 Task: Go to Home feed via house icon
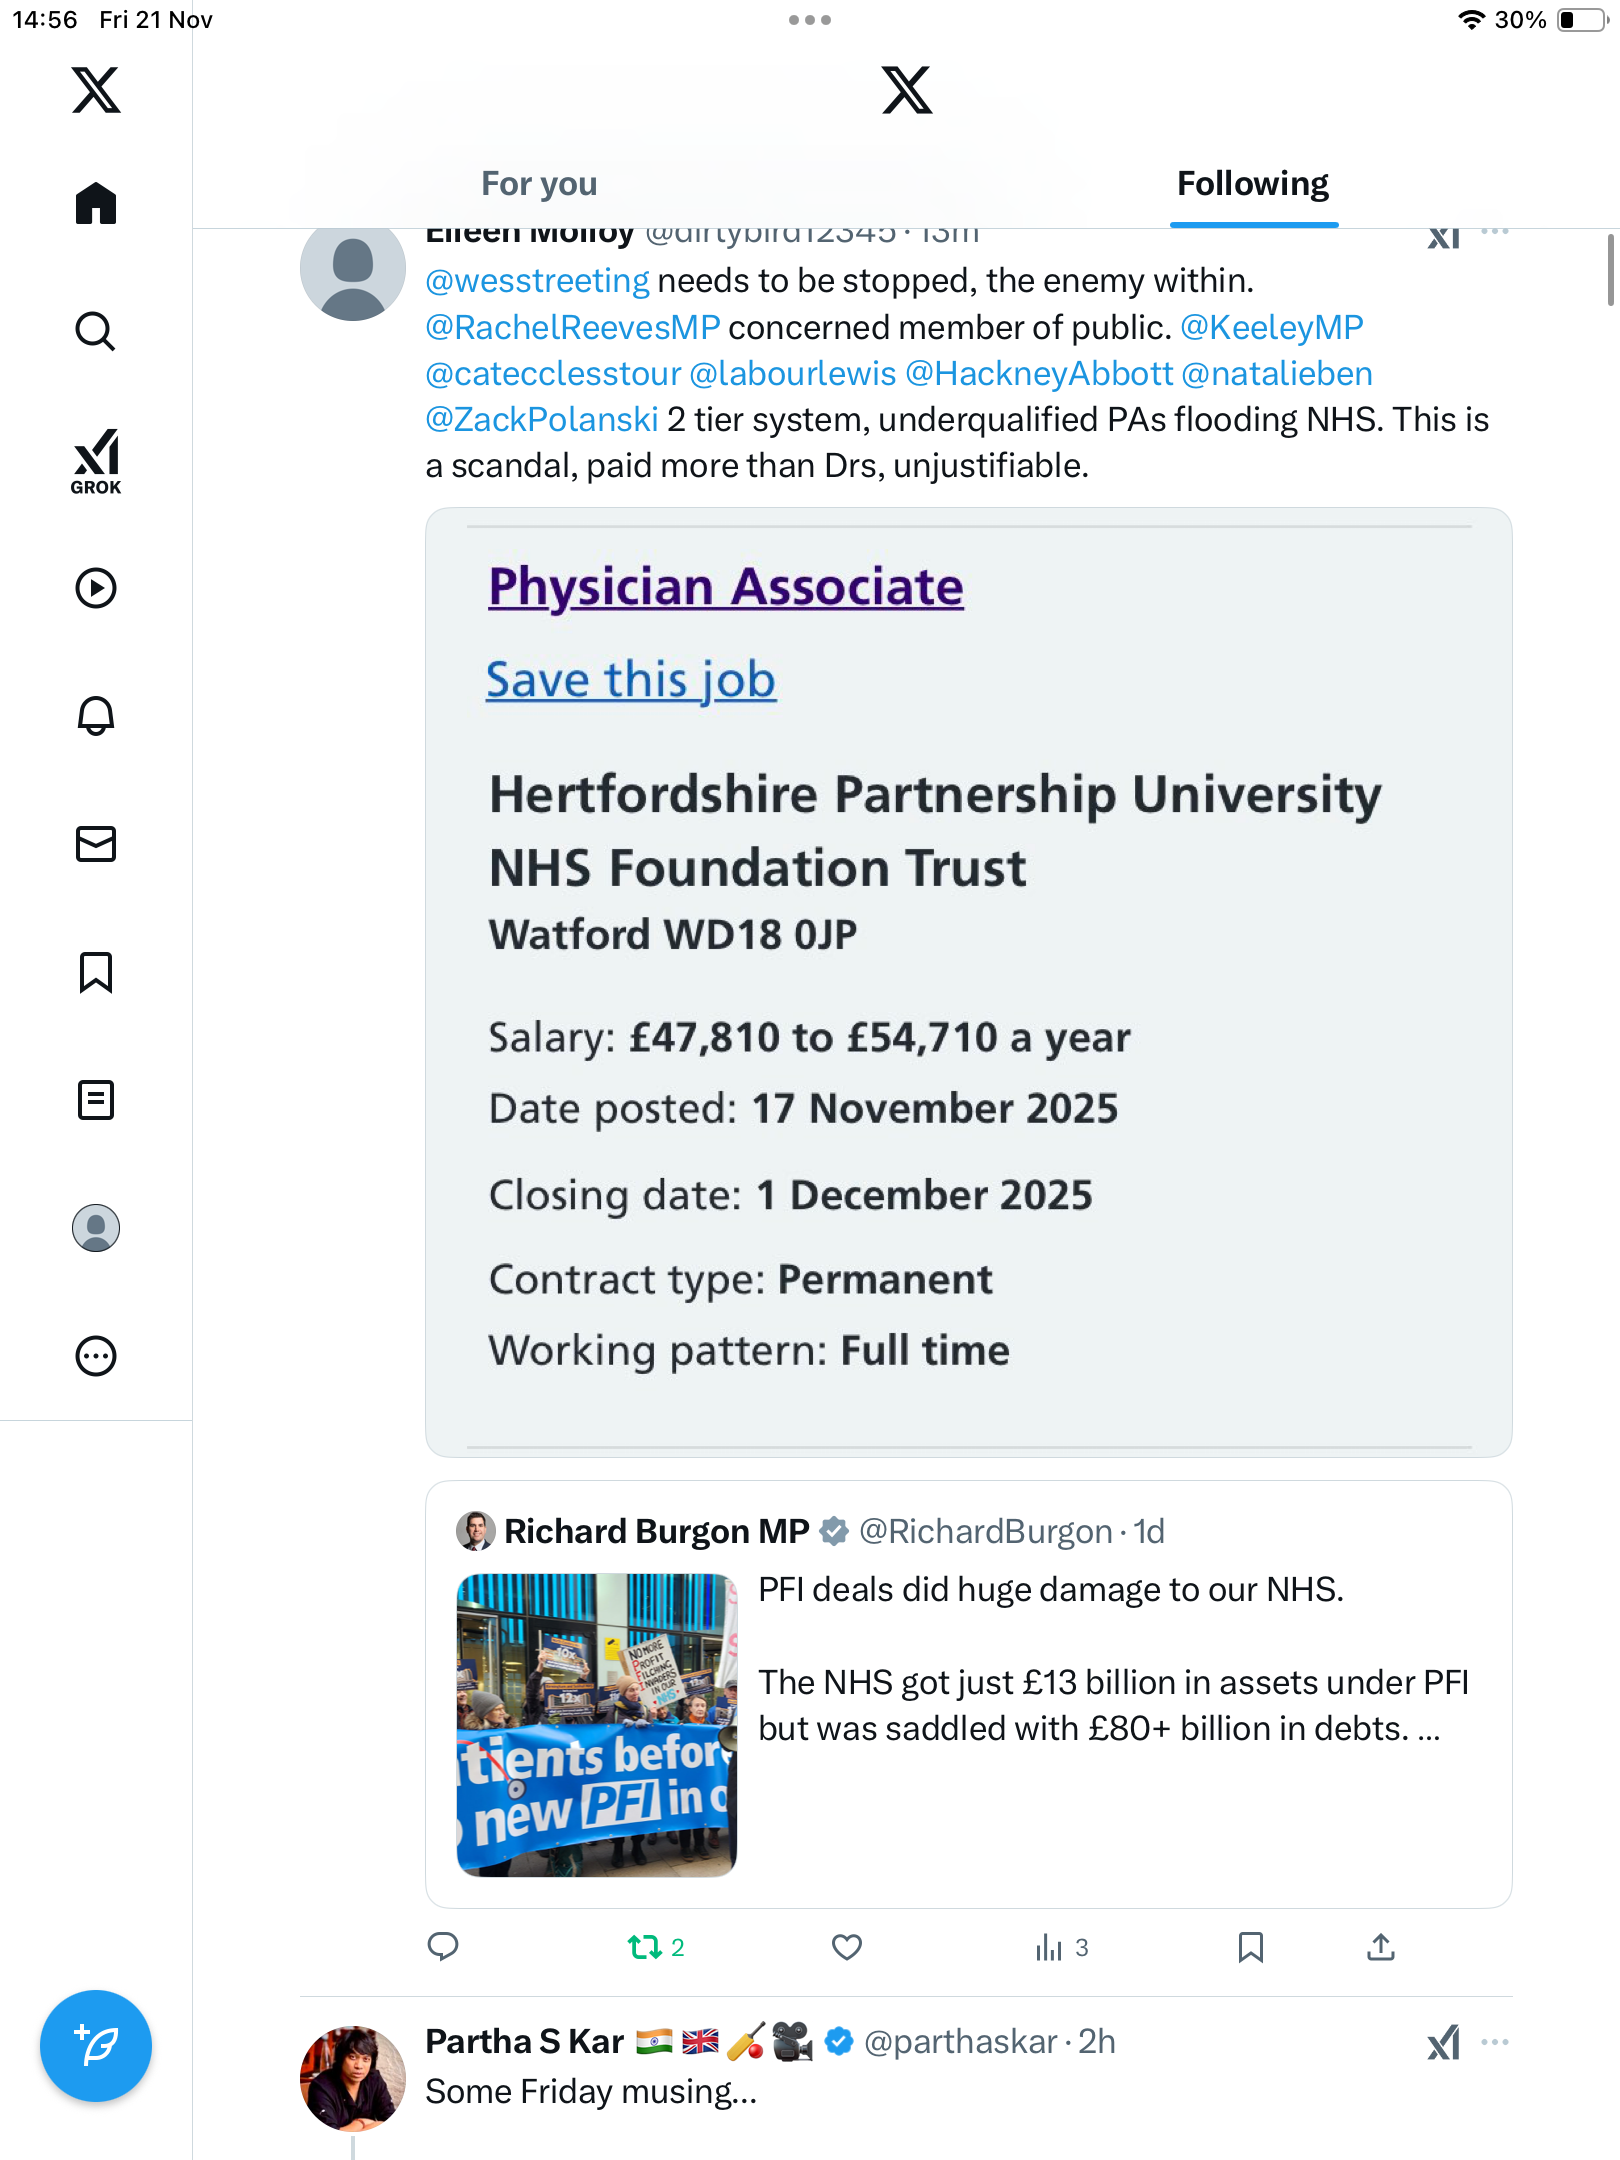[96, 204]
